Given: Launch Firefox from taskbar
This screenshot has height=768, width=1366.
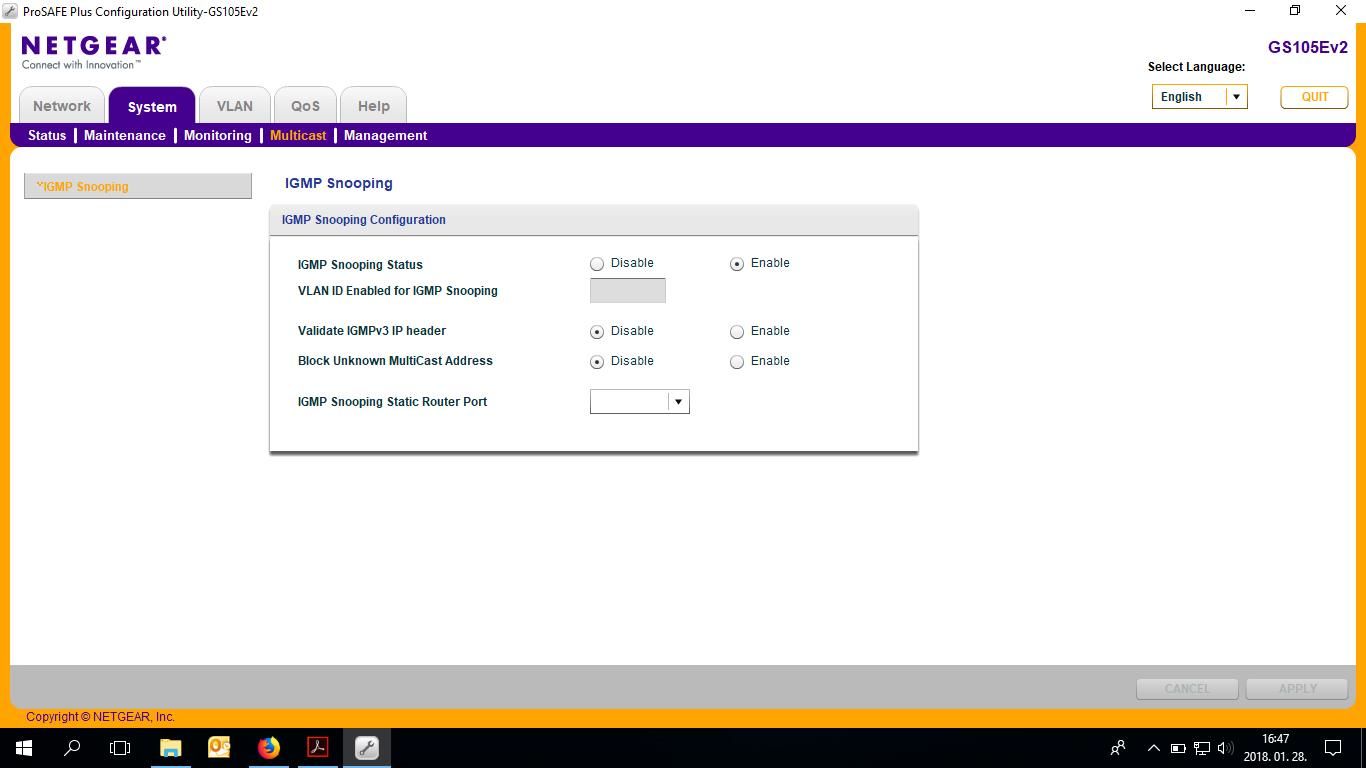Looking at the screenshot, I should pos(268,747).
